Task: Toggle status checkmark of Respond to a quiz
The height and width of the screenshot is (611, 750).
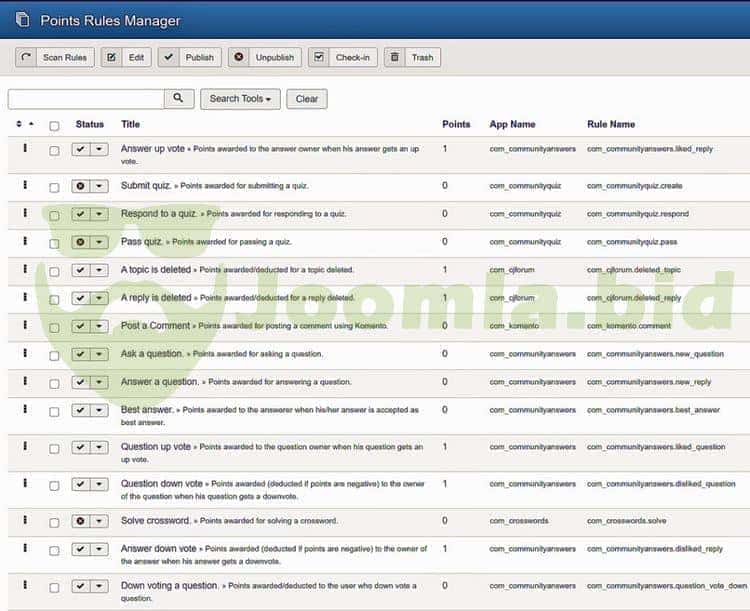Action: tap(80, 214)
